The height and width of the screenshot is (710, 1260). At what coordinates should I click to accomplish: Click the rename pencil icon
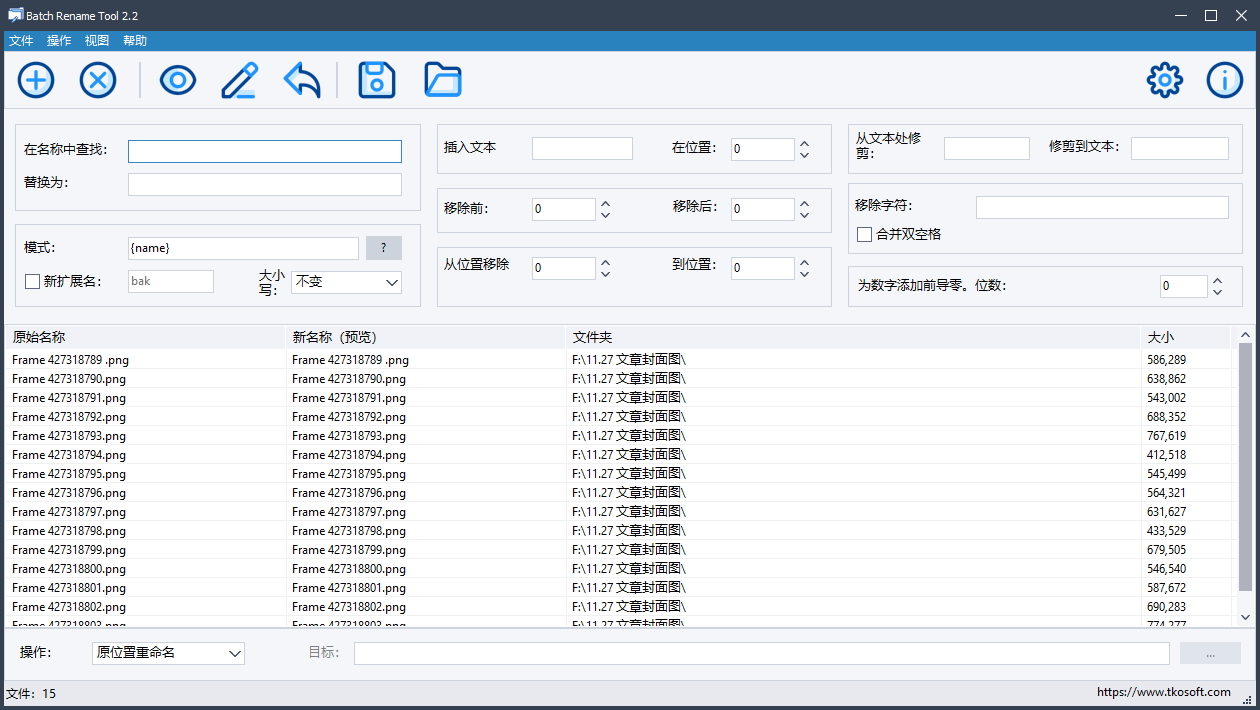(x=240, y=80)
